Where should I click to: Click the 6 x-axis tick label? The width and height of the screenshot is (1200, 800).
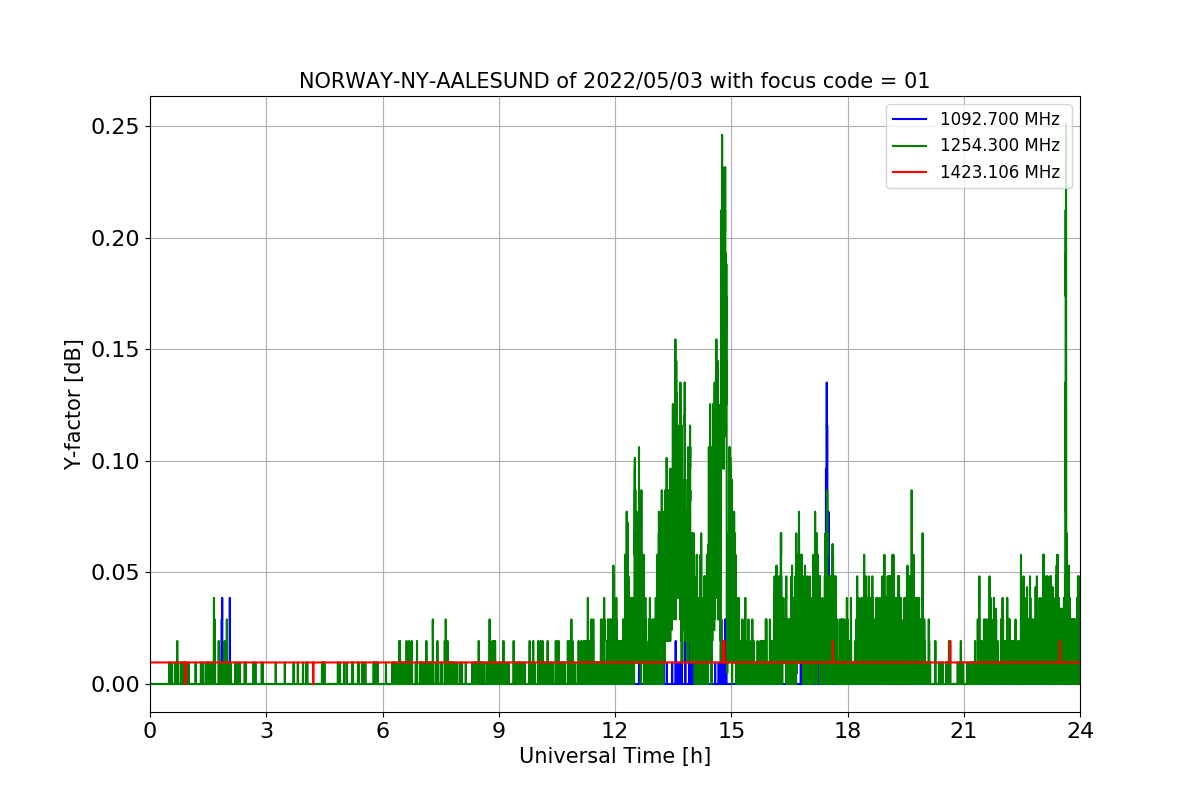pos(383,730)
